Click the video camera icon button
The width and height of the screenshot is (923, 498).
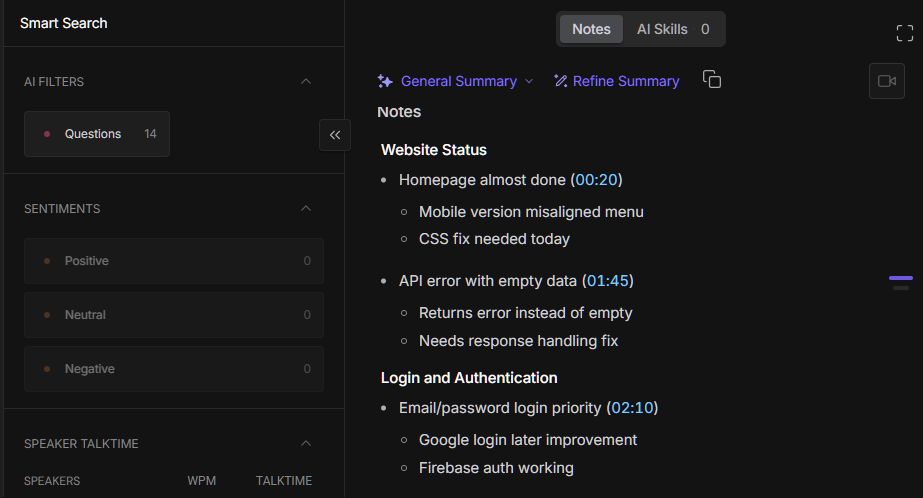point(887,81)
